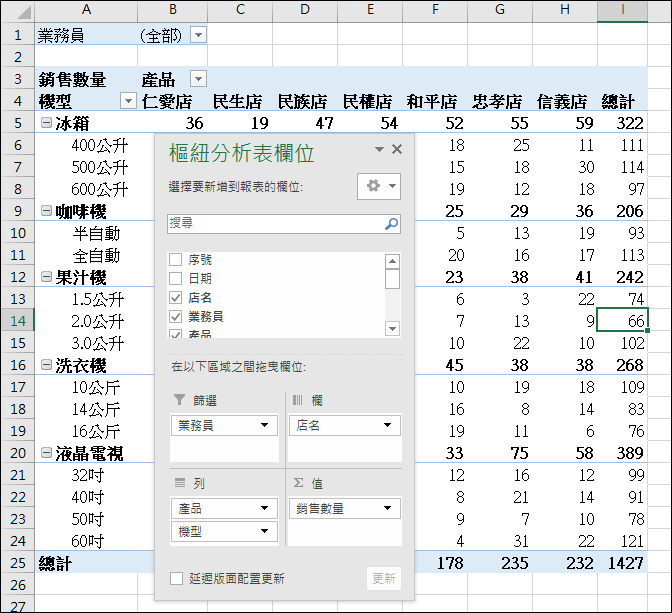672x613 pixels.
Task: Open 銷售數量 field menu in values area
Action: pyautogui.click(x=387, y=508)
